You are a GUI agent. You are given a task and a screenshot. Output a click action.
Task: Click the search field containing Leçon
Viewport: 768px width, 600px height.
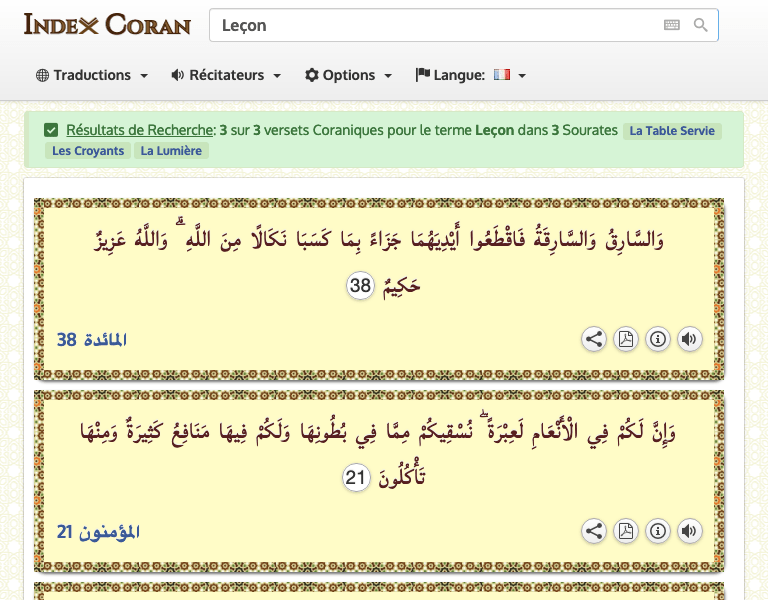tap(430, 25)
